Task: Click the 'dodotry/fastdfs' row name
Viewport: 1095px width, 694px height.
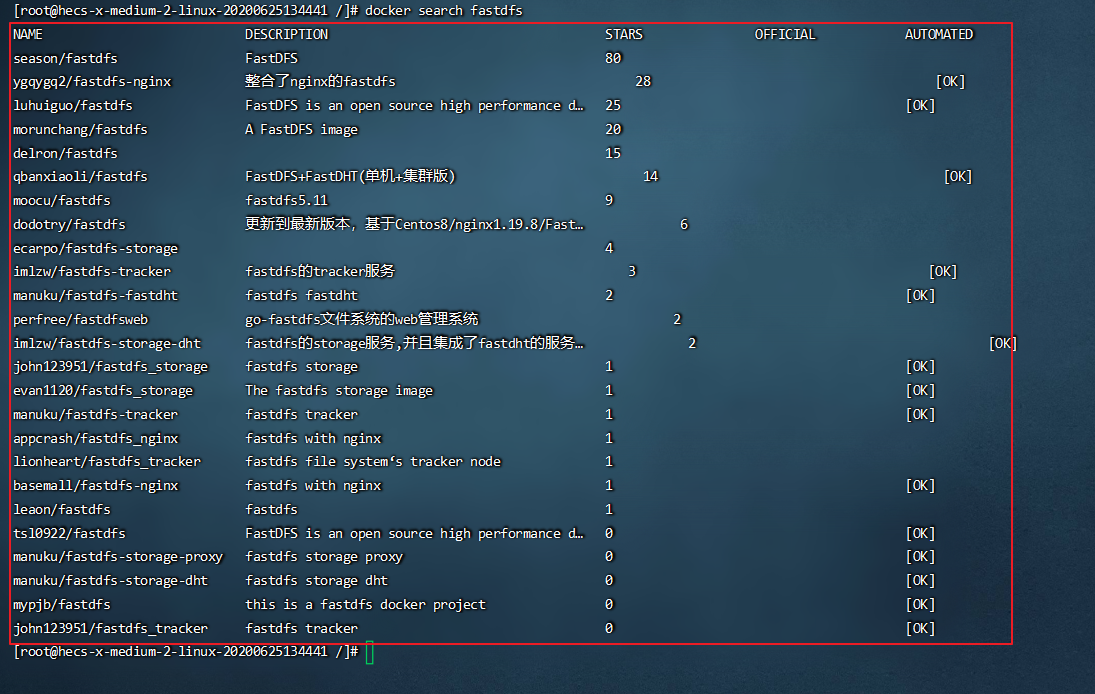Action: pos(69,224)
